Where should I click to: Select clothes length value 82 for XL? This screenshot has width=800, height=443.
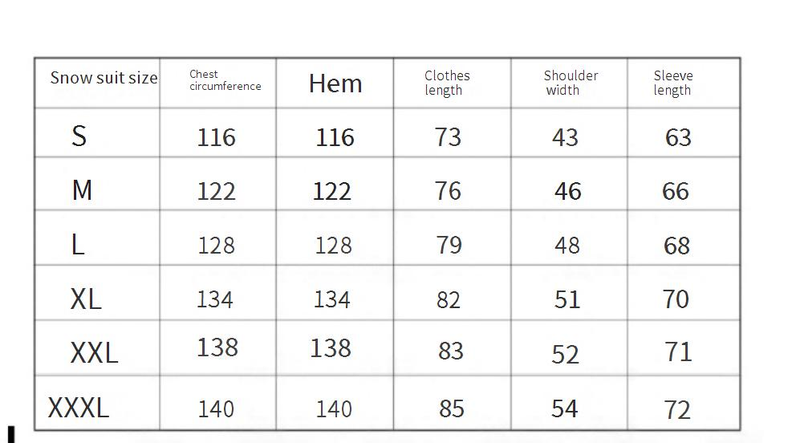(x=448, y=299)
